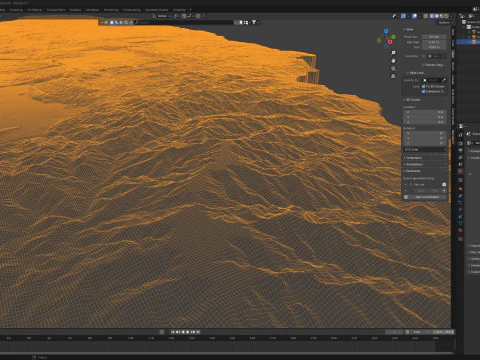Screen dimensions: 480x360
Task: Switch to the UV Editing workspace tab
Action: pyautogui.click(x=34, y=10)
